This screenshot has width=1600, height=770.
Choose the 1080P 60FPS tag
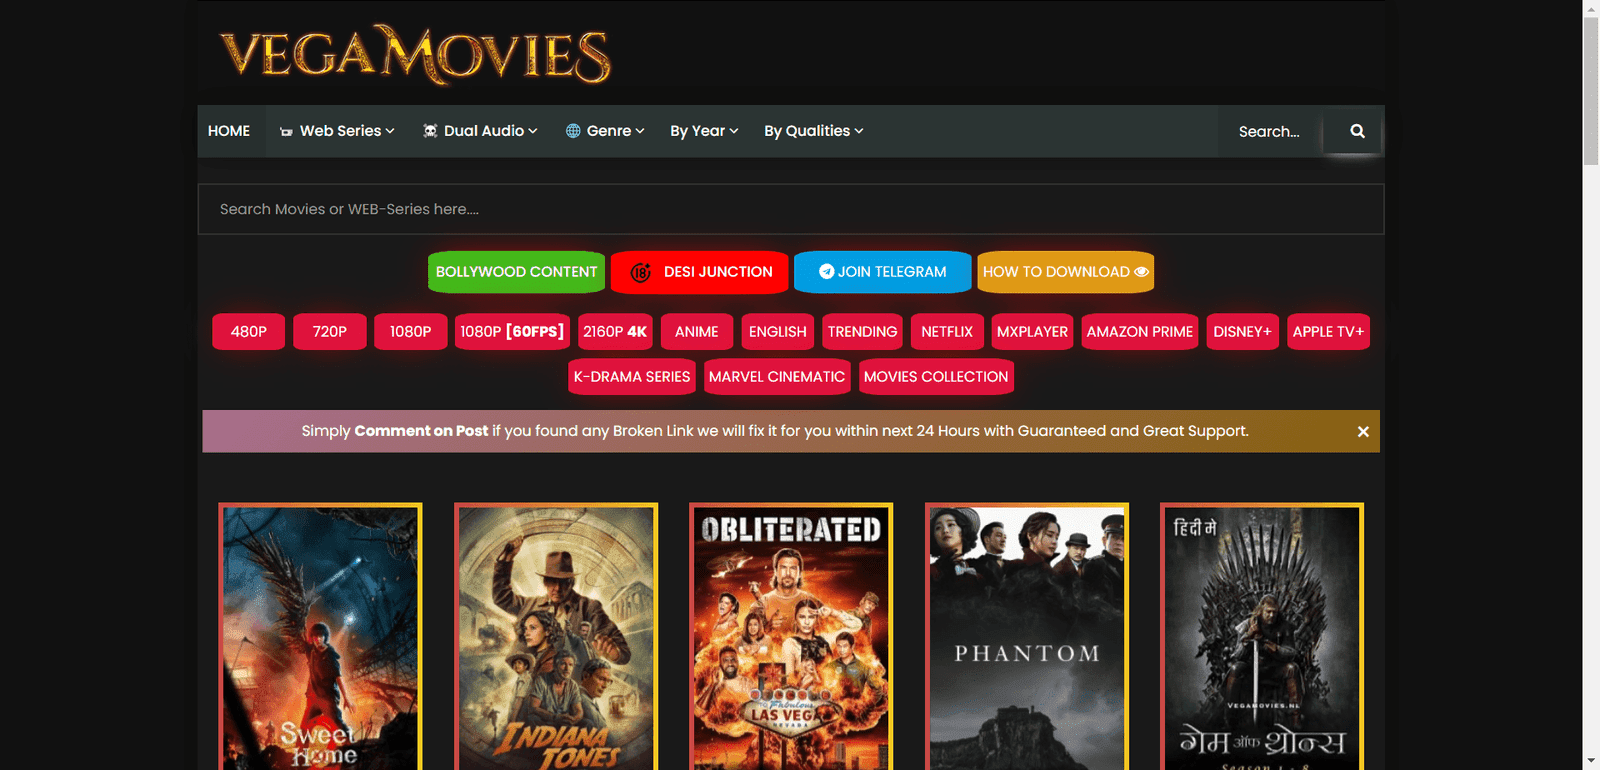pos(512,332)
